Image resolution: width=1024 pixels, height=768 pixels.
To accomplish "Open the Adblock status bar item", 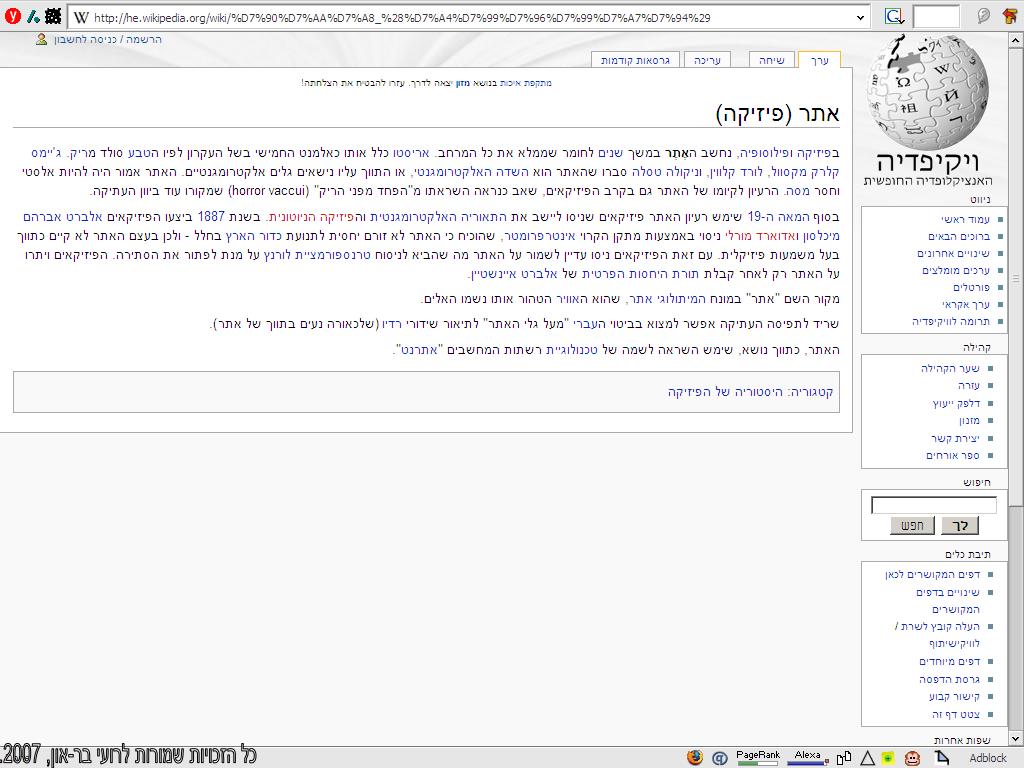I will 987,758.
